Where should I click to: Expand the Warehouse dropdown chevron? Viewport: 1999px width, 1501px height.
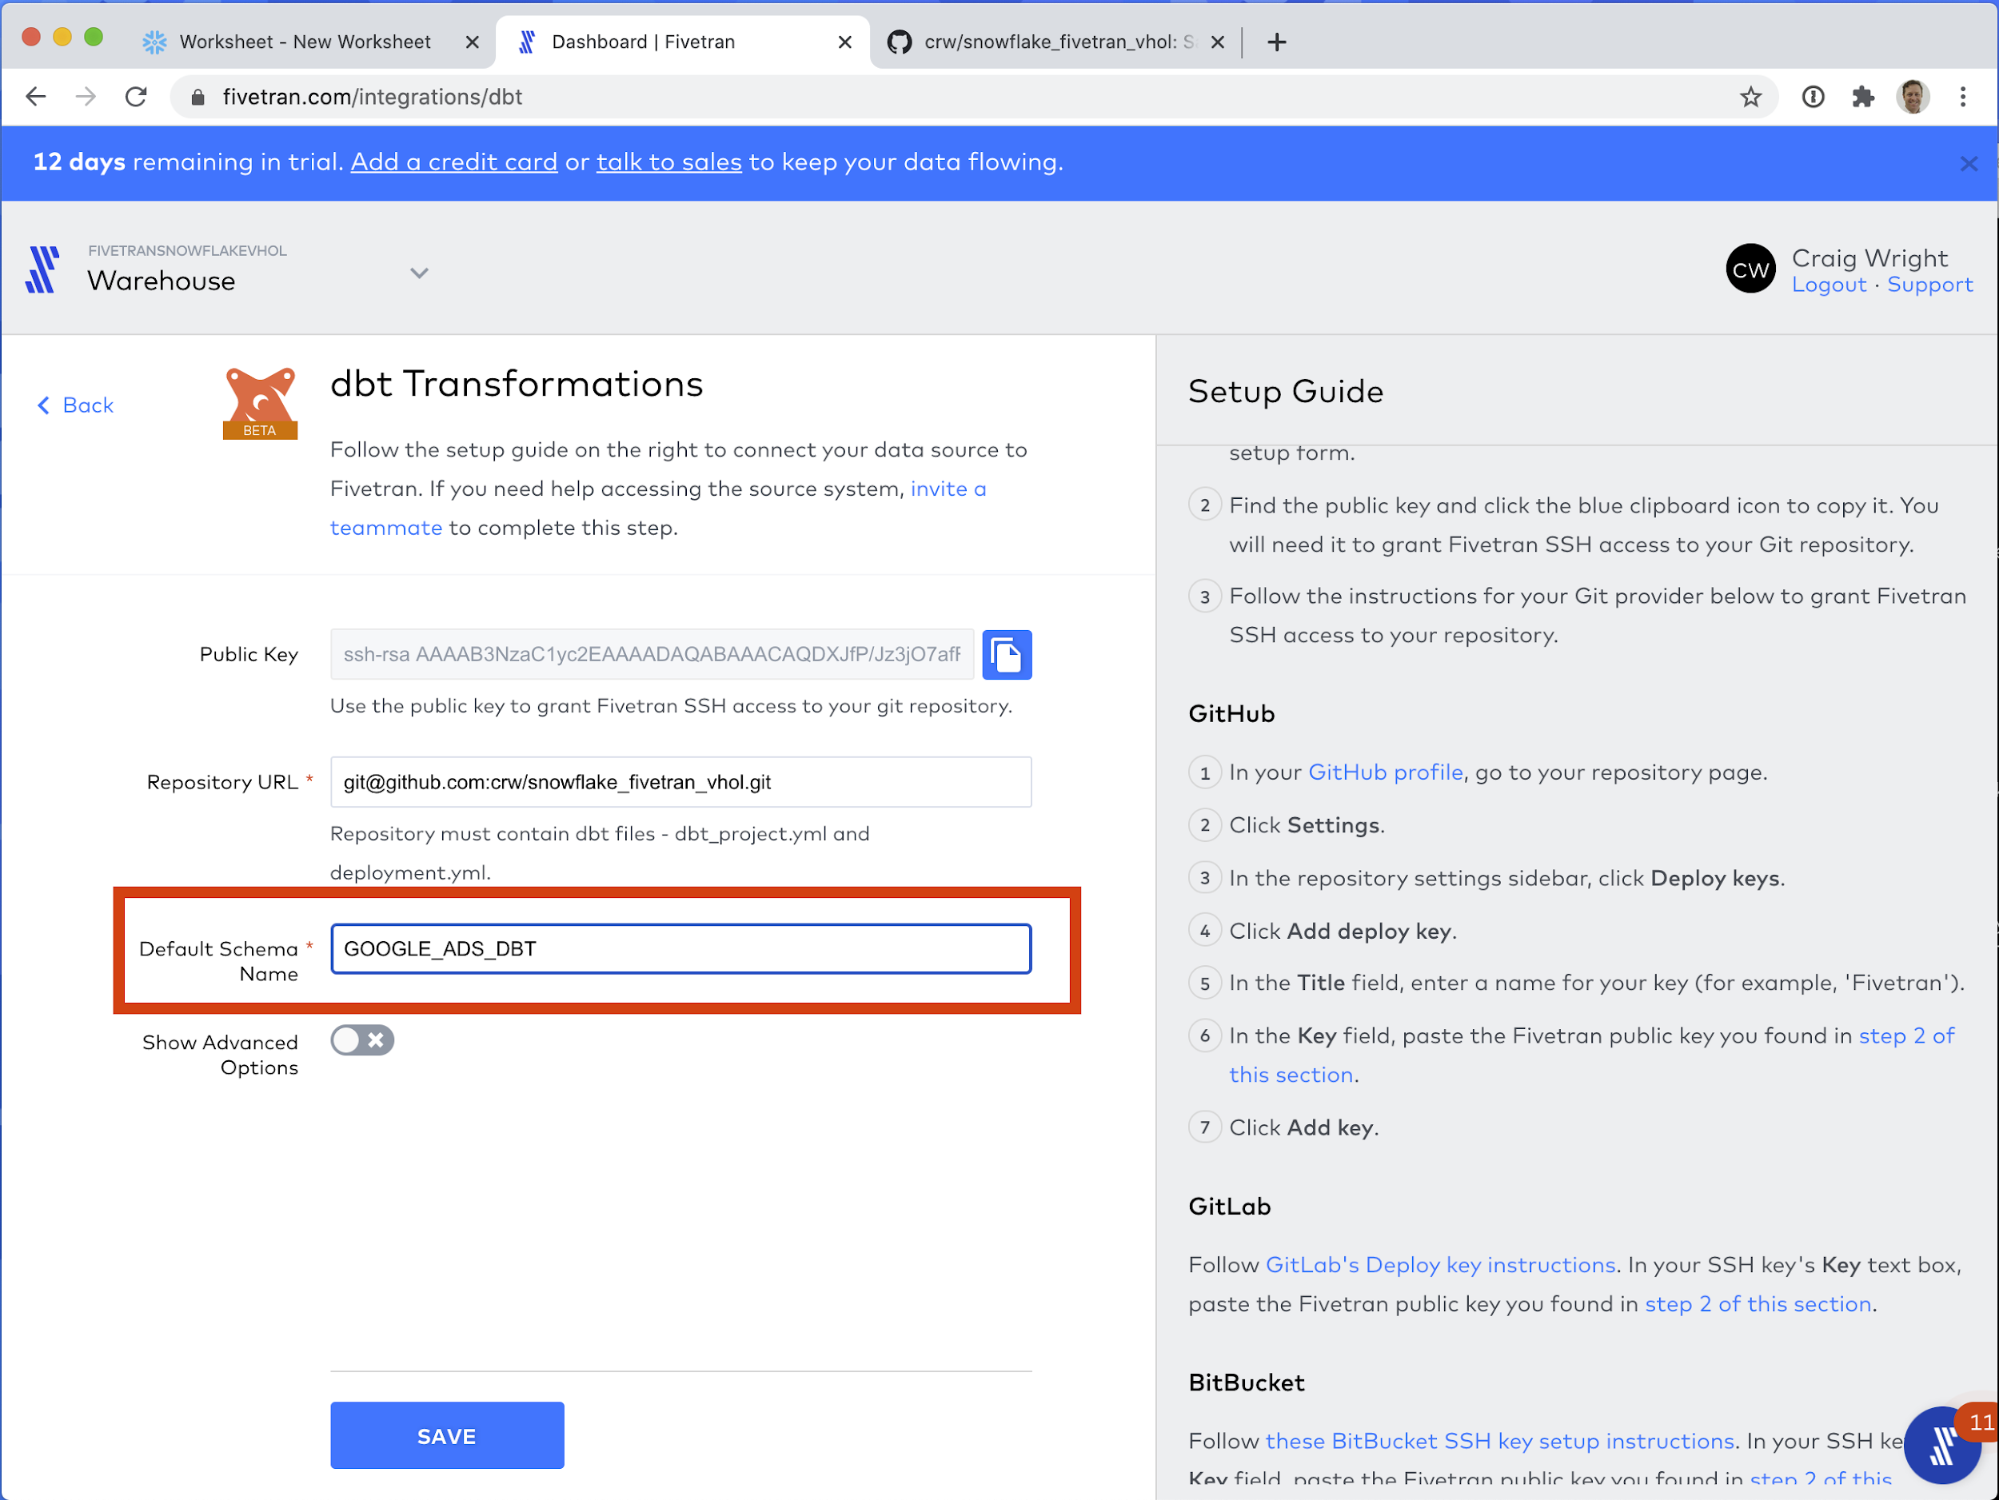pos(419,273)
